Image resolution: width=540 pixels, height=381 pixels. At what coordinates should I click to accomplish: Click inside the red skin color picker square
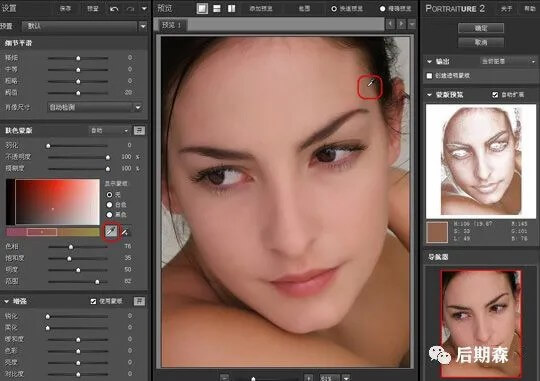58,202
